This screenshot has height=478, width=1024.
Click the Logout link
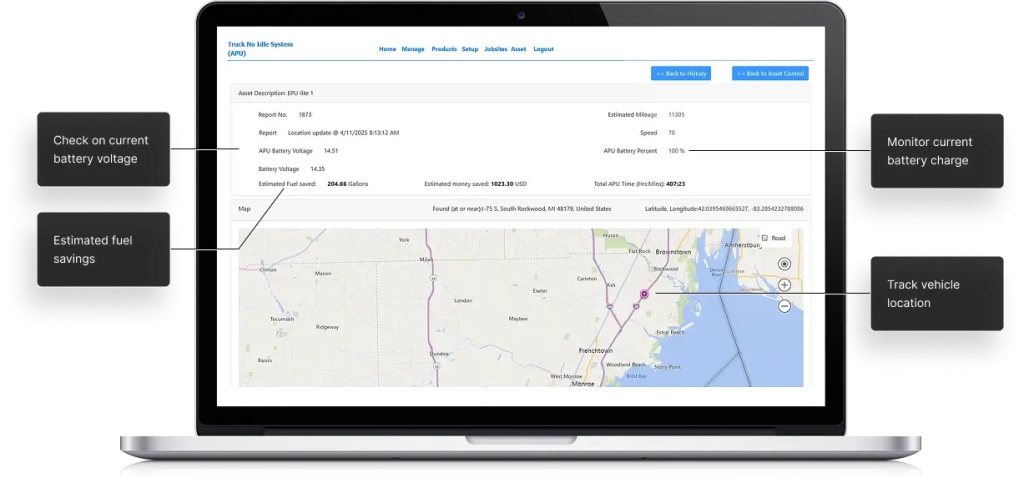point(543,49)
